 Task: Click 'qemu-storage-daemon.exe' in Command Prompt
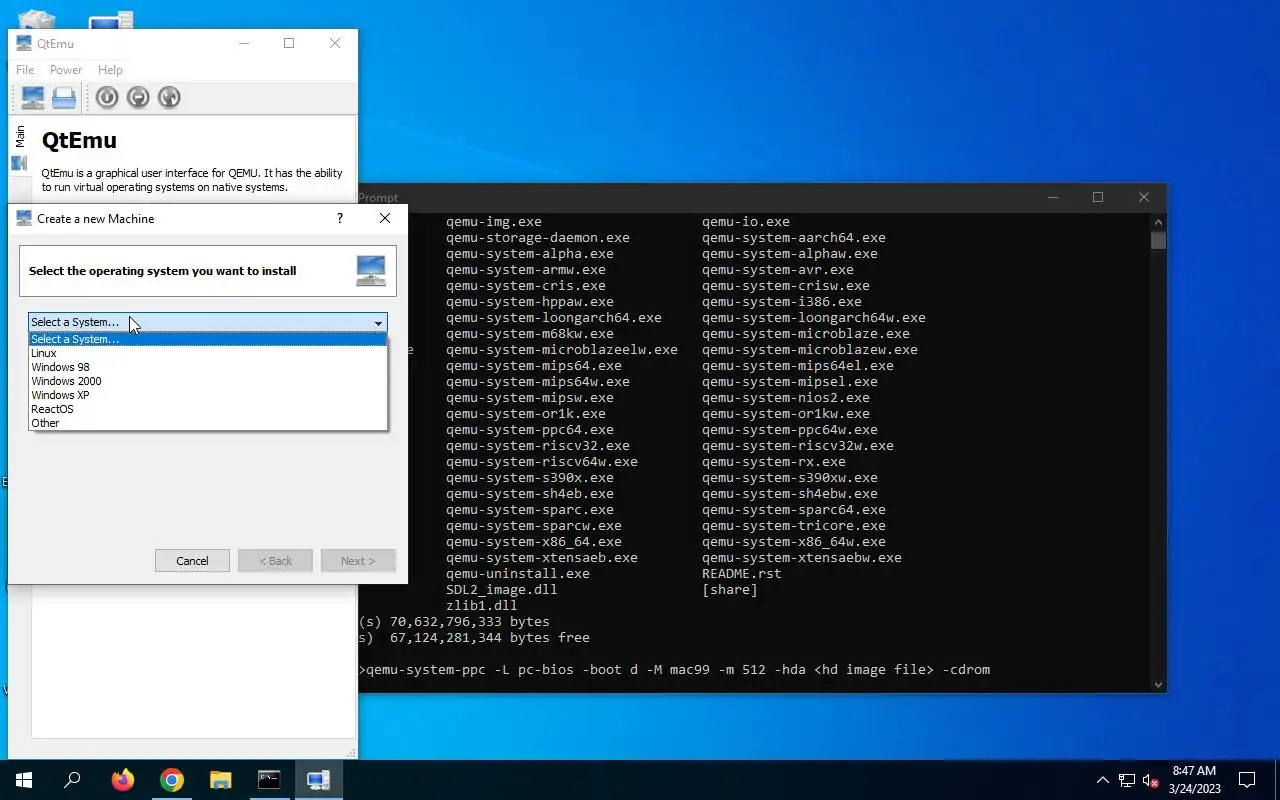(x=538, y=237)
